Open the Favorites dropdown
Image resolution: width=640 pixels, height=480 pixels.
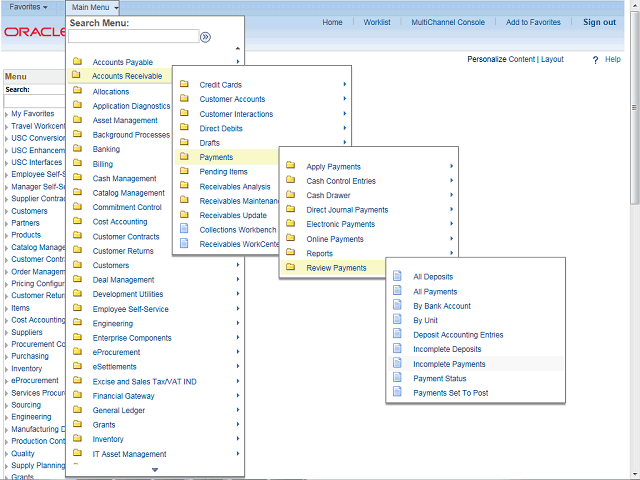tap(30, 7)
